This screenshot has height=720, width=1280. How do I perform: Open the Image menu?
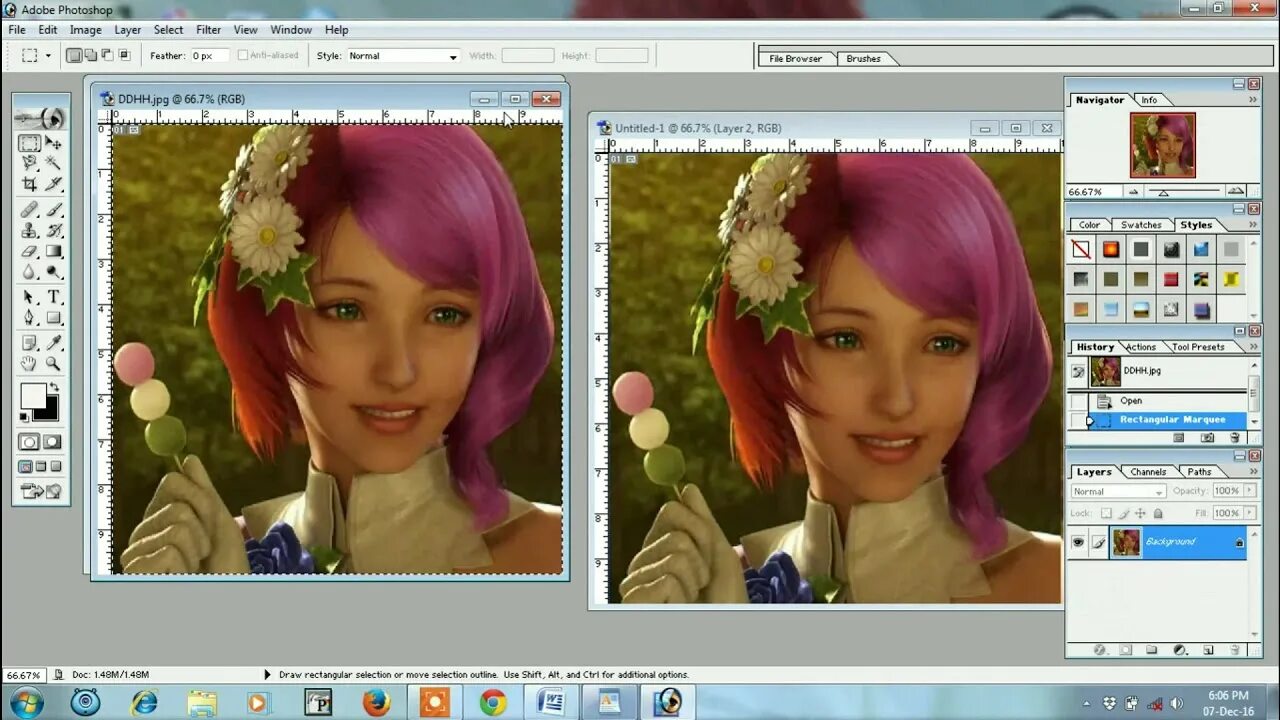pyautogui.click(x=85, y=30)
